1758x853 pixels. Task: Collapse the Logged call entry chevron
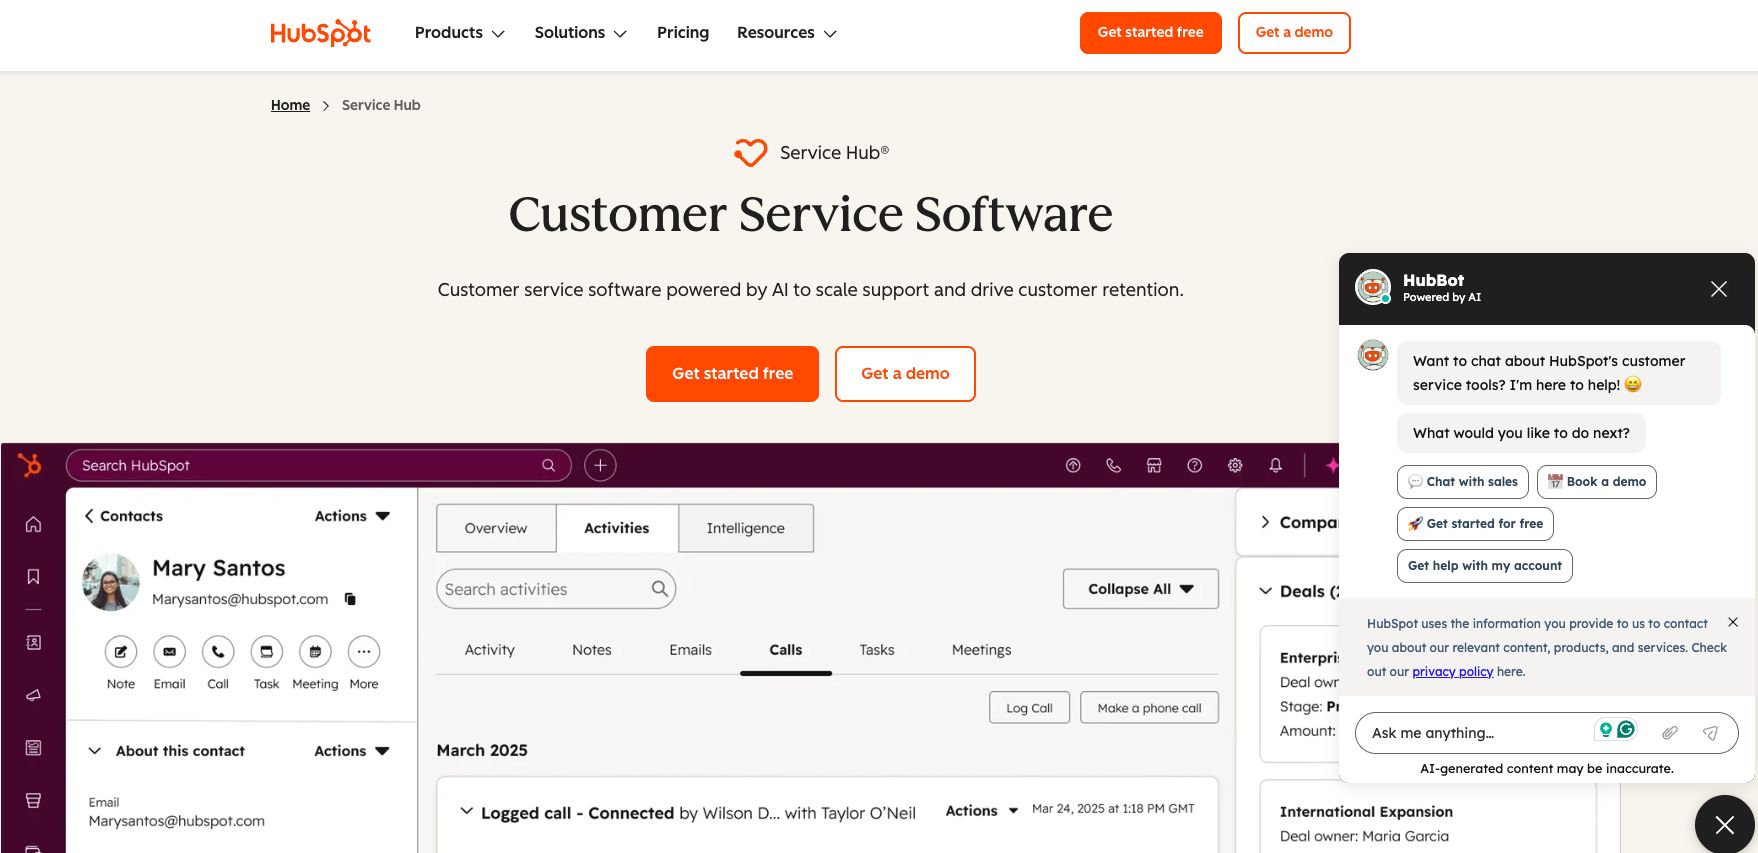[x=466, y=811]
